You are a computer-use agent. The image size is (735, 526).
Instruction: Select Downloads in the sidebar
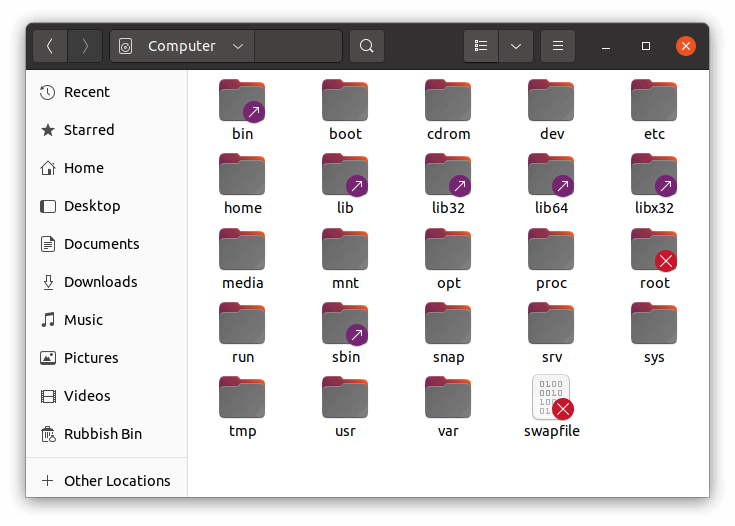[100, 282]
